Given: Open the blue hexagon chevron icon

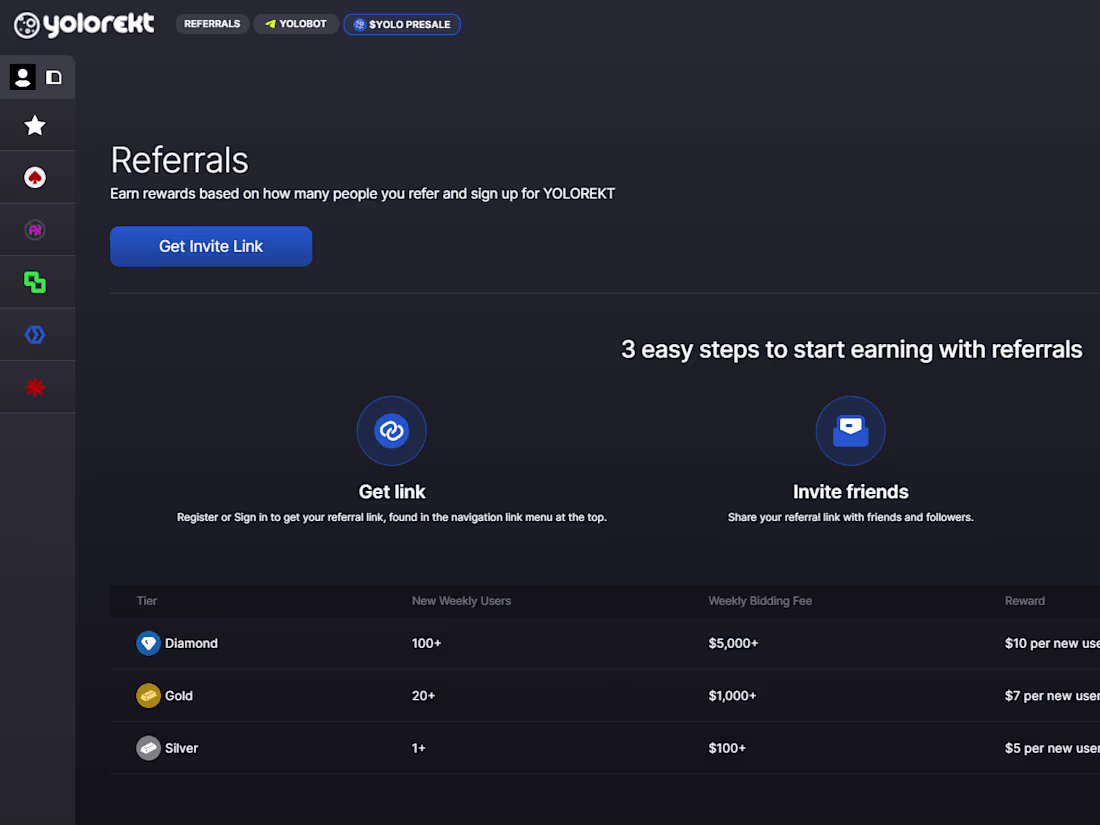Looking at the screenshot, I should 35,335.
